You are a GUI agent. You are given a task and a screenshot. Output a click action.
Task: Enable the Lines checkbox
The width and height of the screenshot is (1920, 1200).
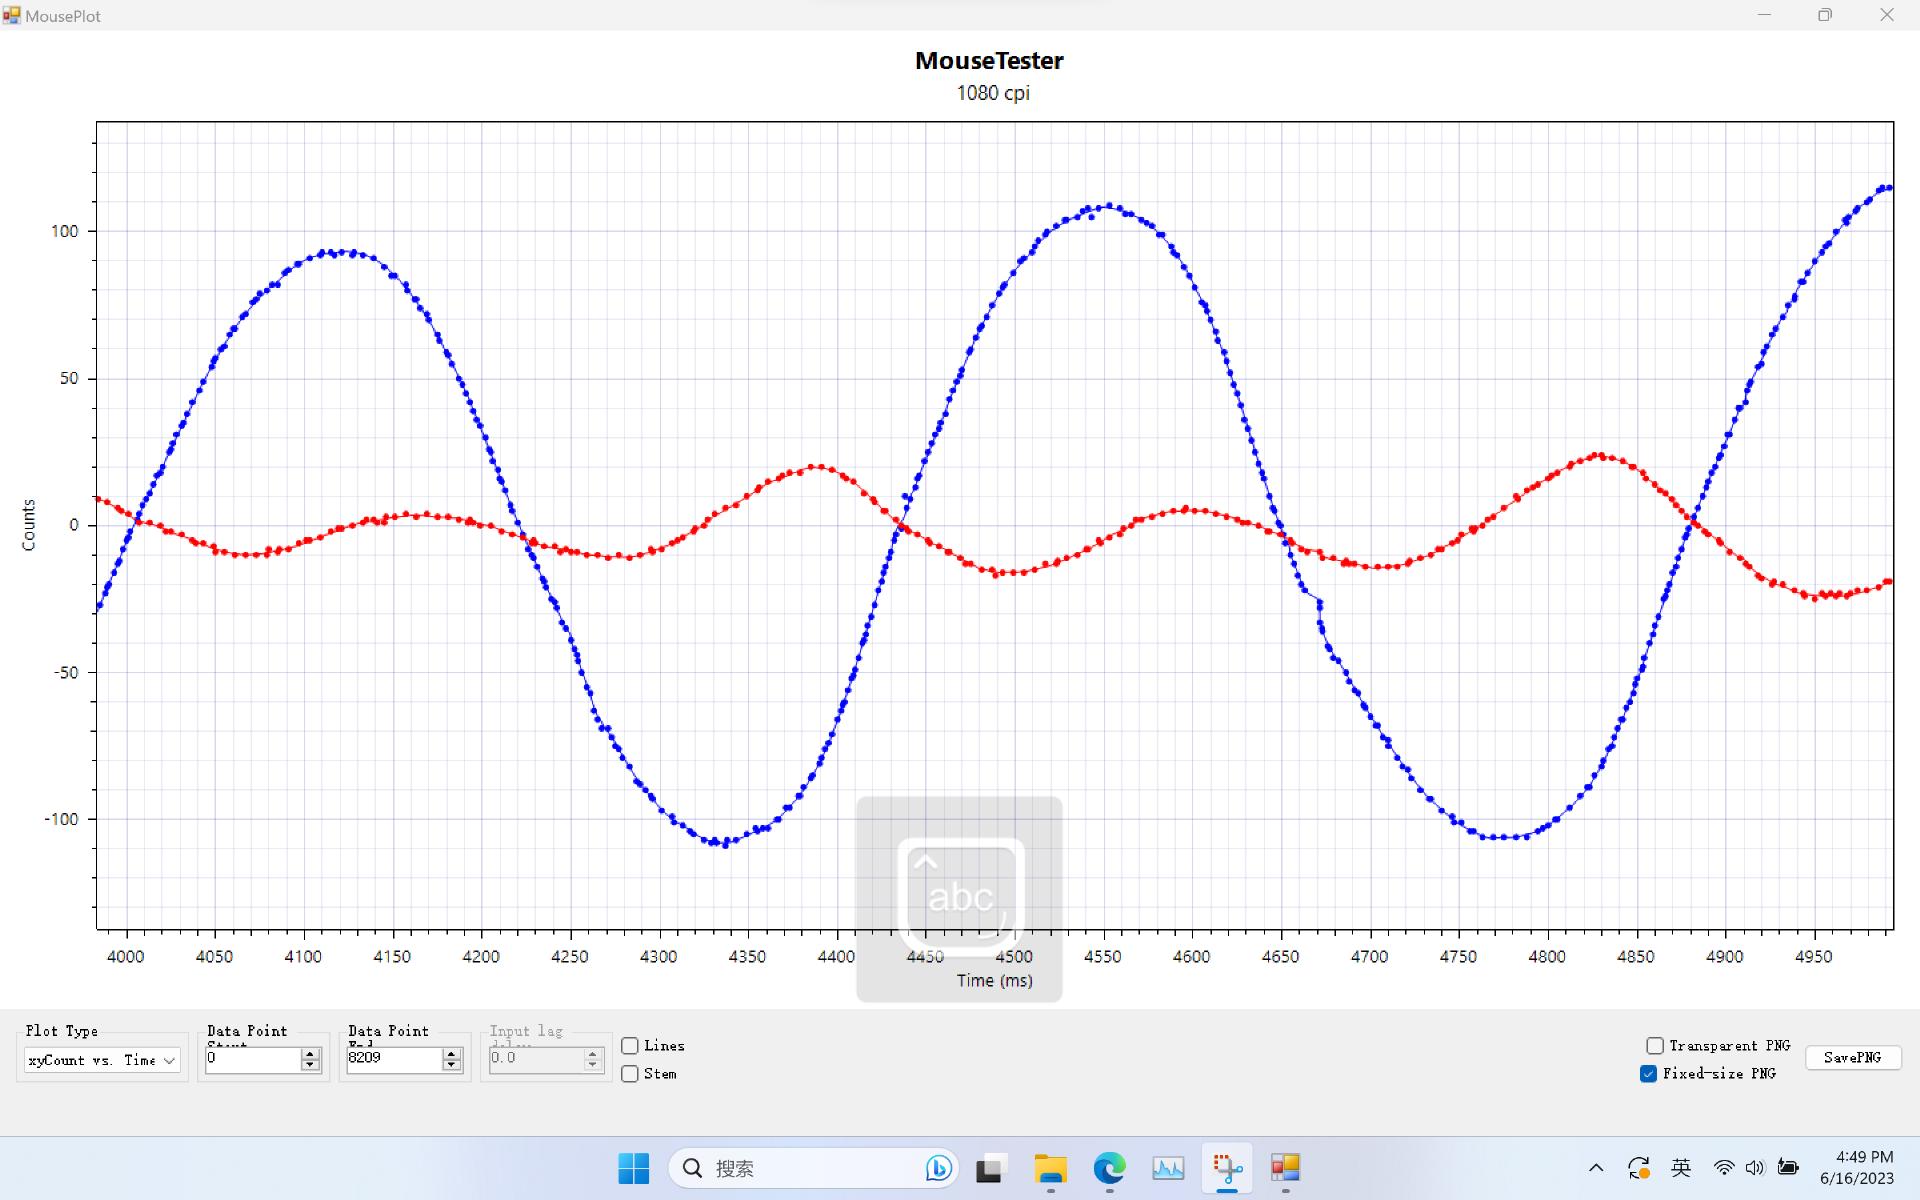coord(630,1046)
